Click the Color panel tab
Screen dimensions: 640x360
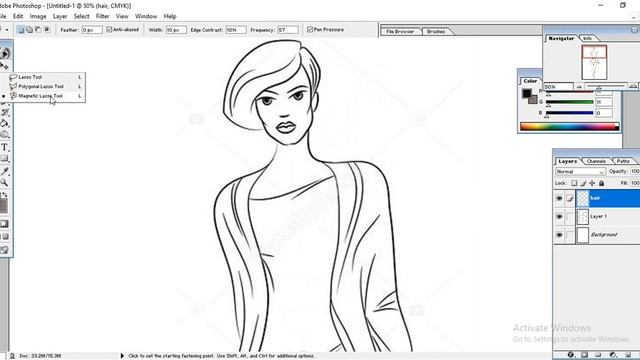click(x=530, y=81)
